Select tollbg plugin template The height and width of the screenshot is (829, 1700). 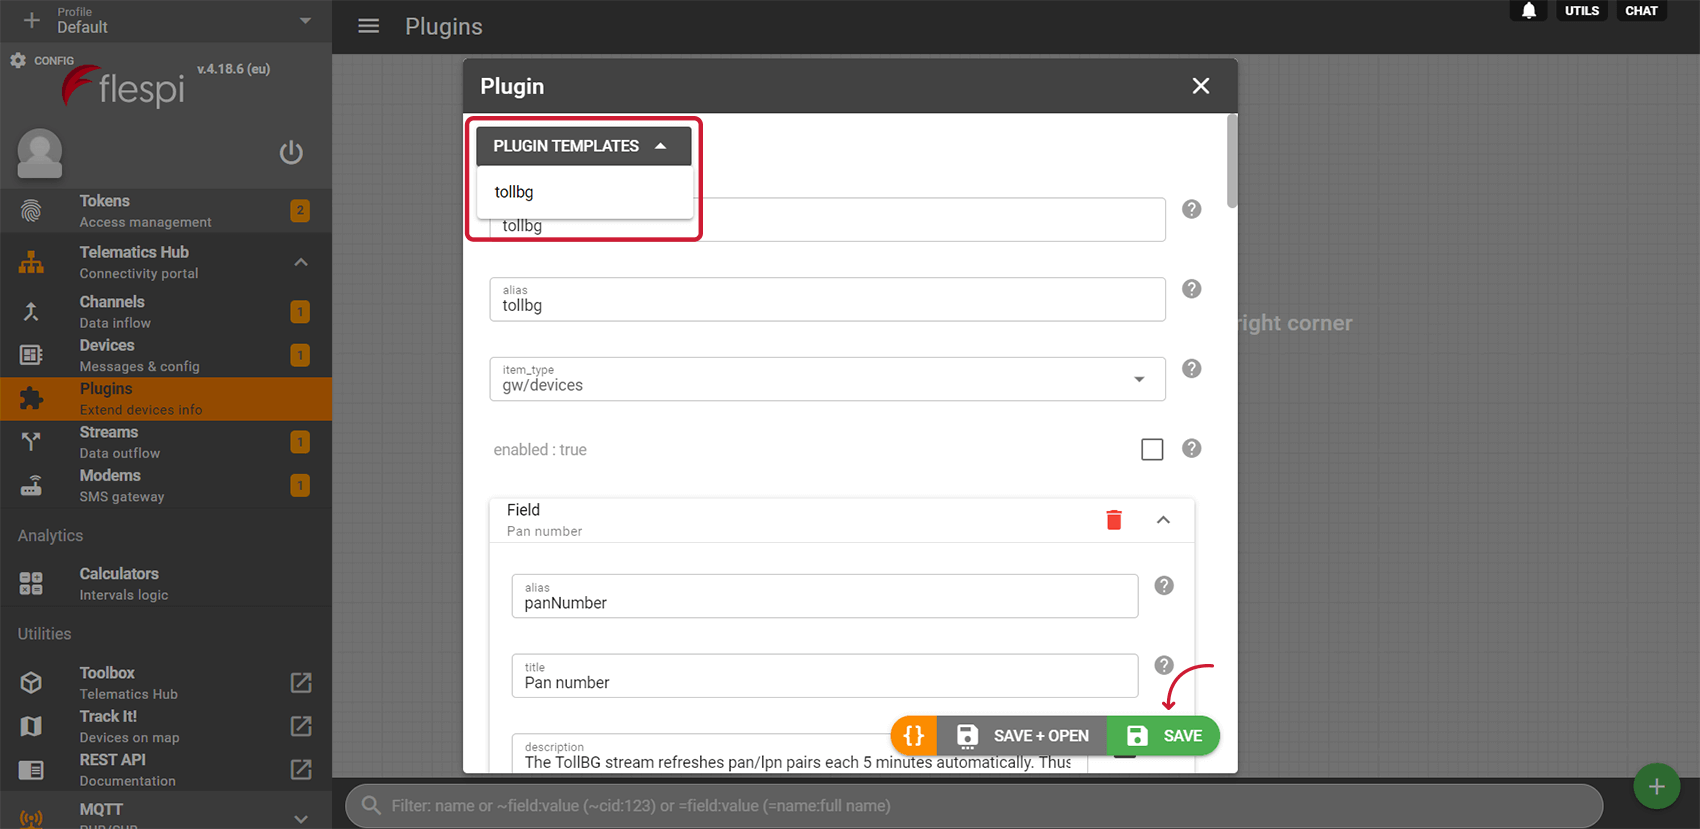tap(585, 192)
